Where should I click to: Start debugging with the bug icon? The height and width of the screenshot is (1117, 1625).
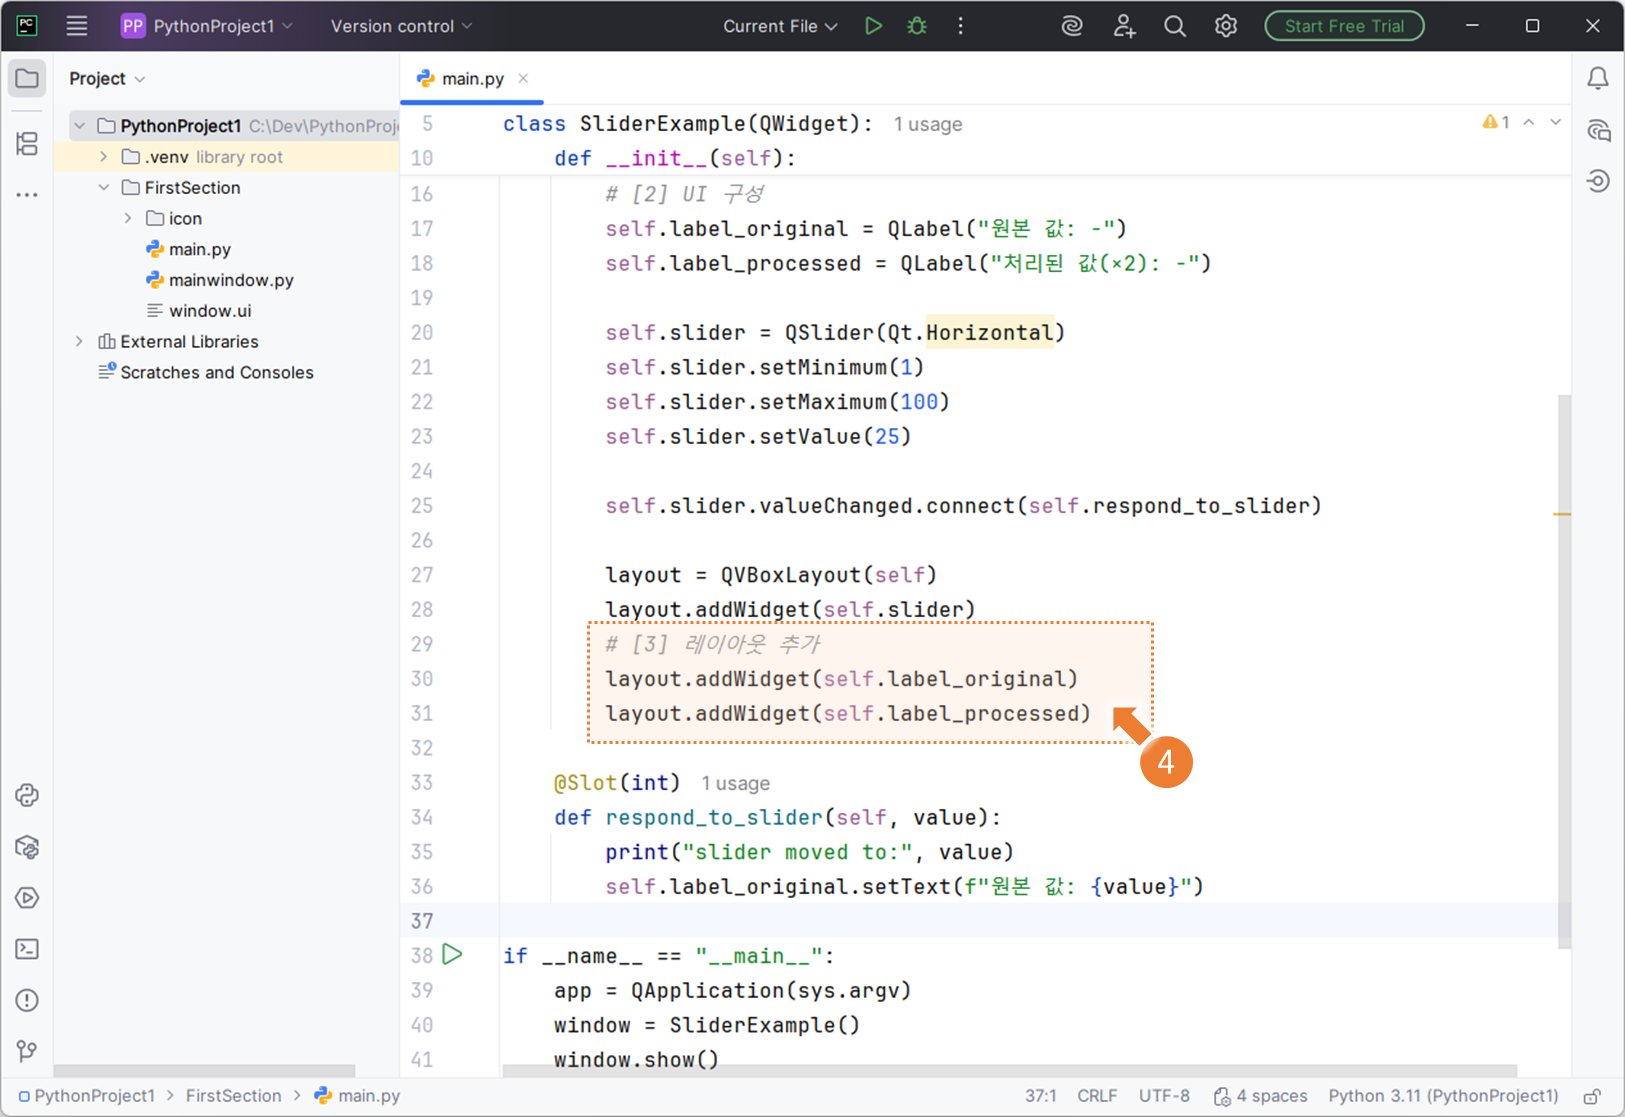coord(917,26)
